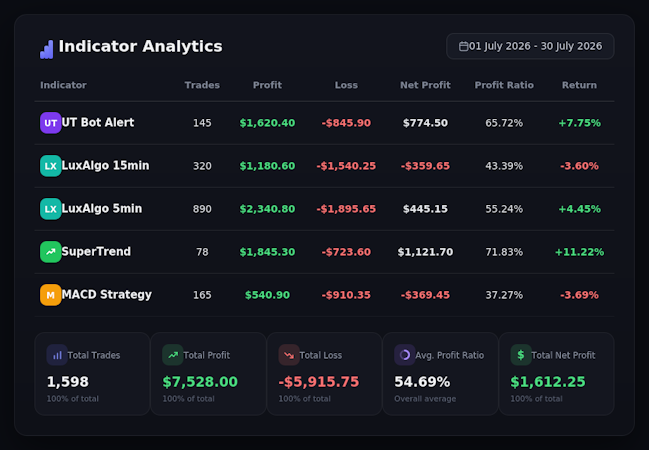Click the Indicator Analytics bar chart icon
Screen dimensions: 649x450
pyautogui.click(x=46, y=49)
